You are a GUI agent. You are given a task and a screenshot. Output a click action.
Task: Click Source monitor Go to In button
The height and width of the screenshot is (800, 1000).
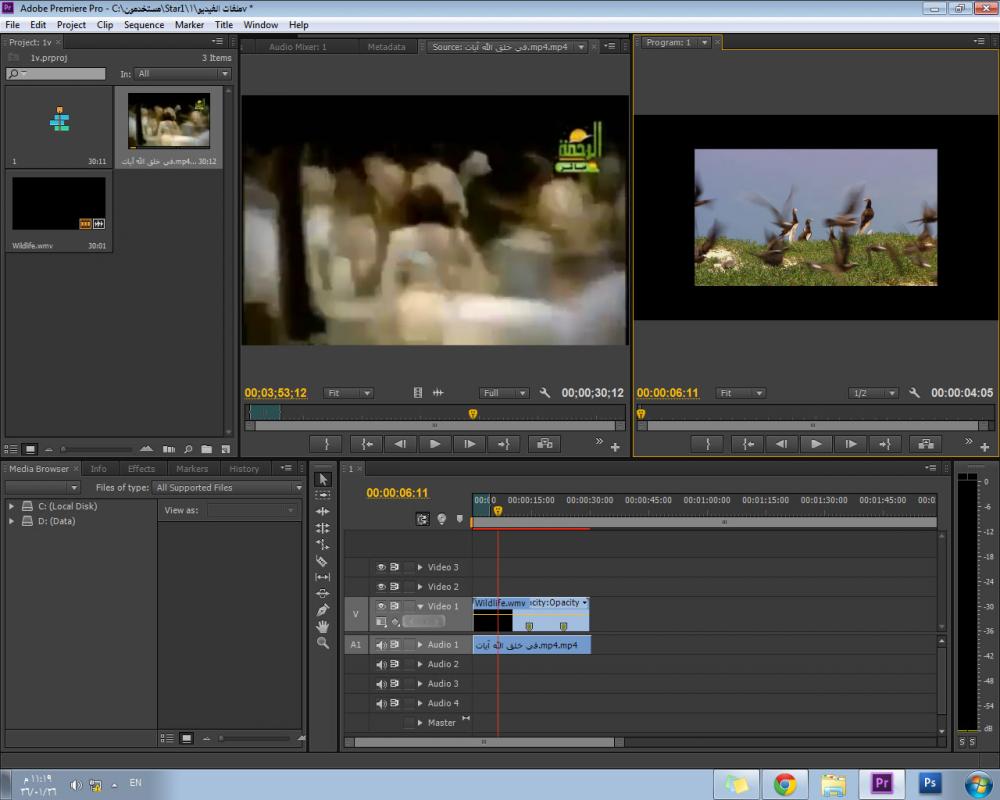366,444
